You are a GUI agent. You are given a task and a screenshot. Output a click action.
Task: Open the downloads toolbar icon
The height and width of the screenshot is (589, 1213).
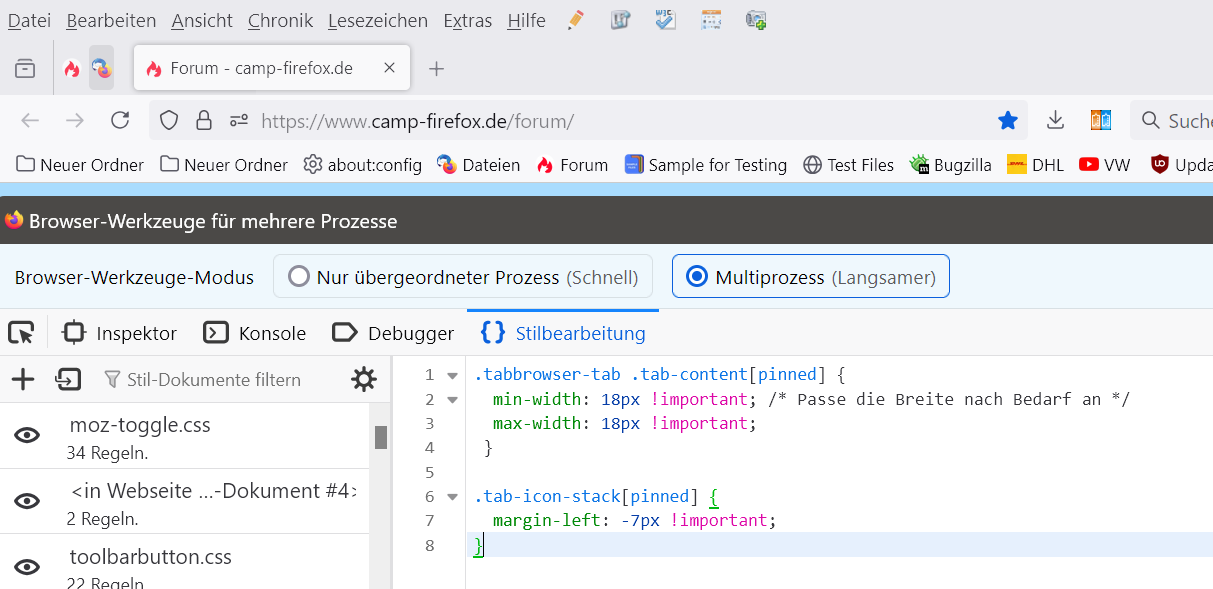click(1055, 121)
